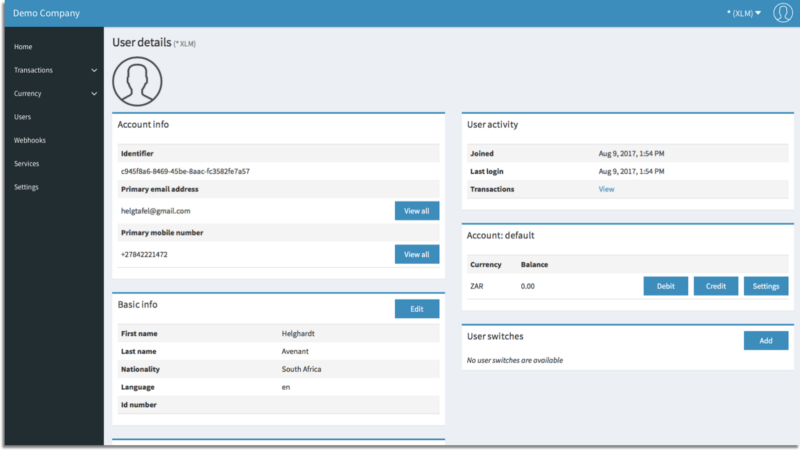Open Currency in the sidebar
The image size is (800, 450).
coord(28,93)
